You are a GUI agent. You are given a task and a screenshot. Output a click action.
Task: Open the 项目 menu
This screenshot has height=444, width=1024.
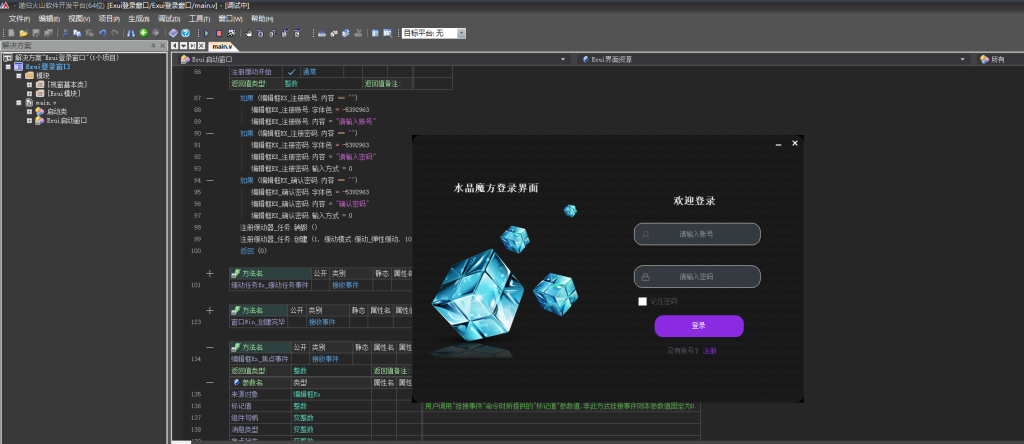point(109,19)
